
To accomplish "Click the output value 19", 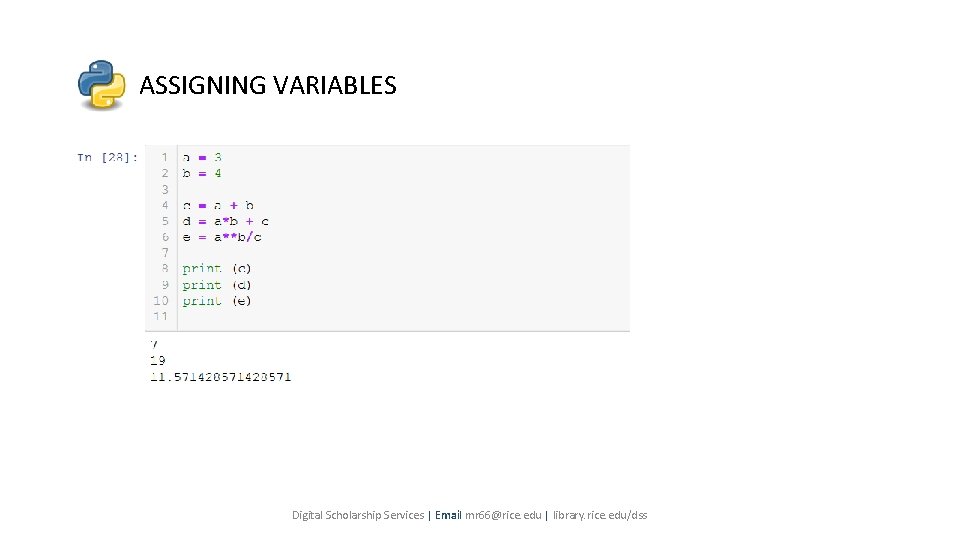I will pyautogui.click(x=157, y=360).
